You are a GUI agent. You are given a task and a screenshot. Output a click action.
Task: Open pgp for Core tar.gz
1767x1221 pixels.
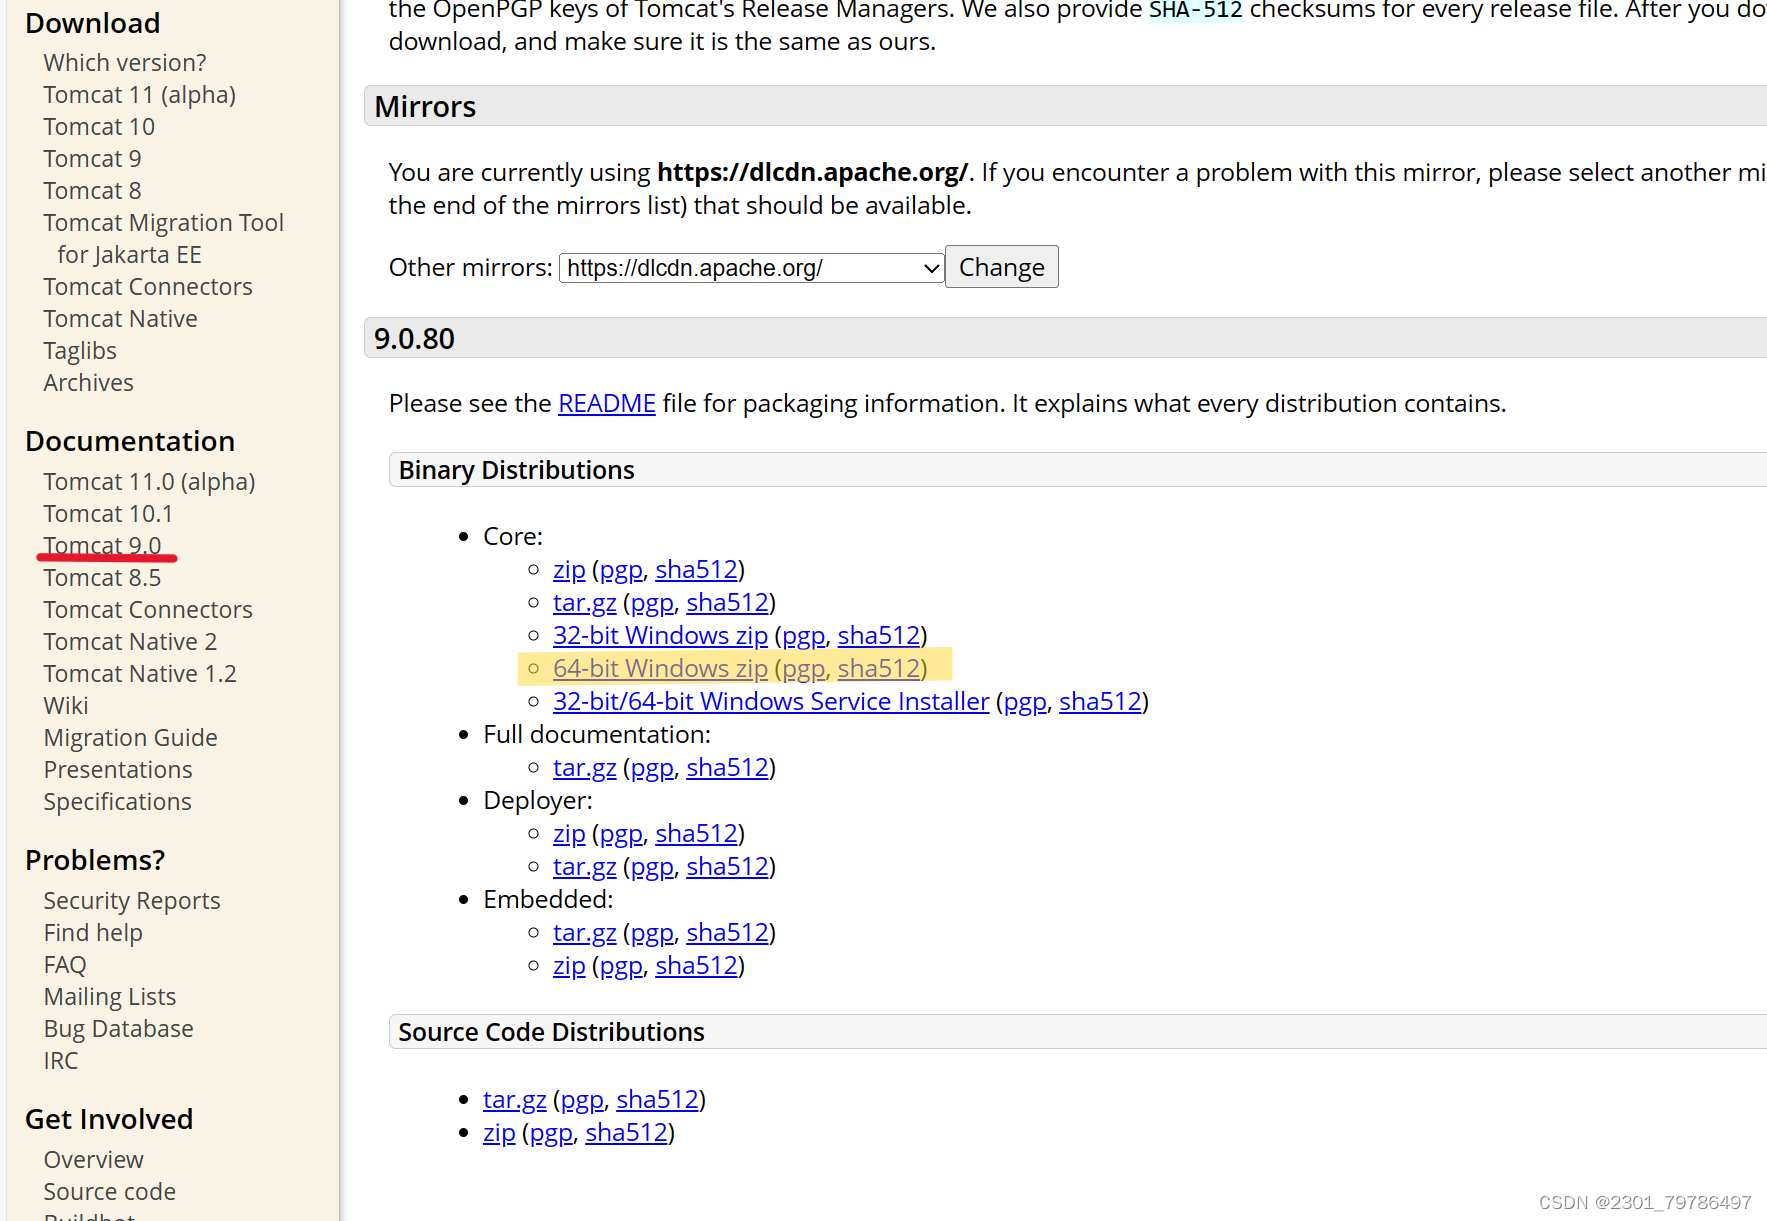652,602
